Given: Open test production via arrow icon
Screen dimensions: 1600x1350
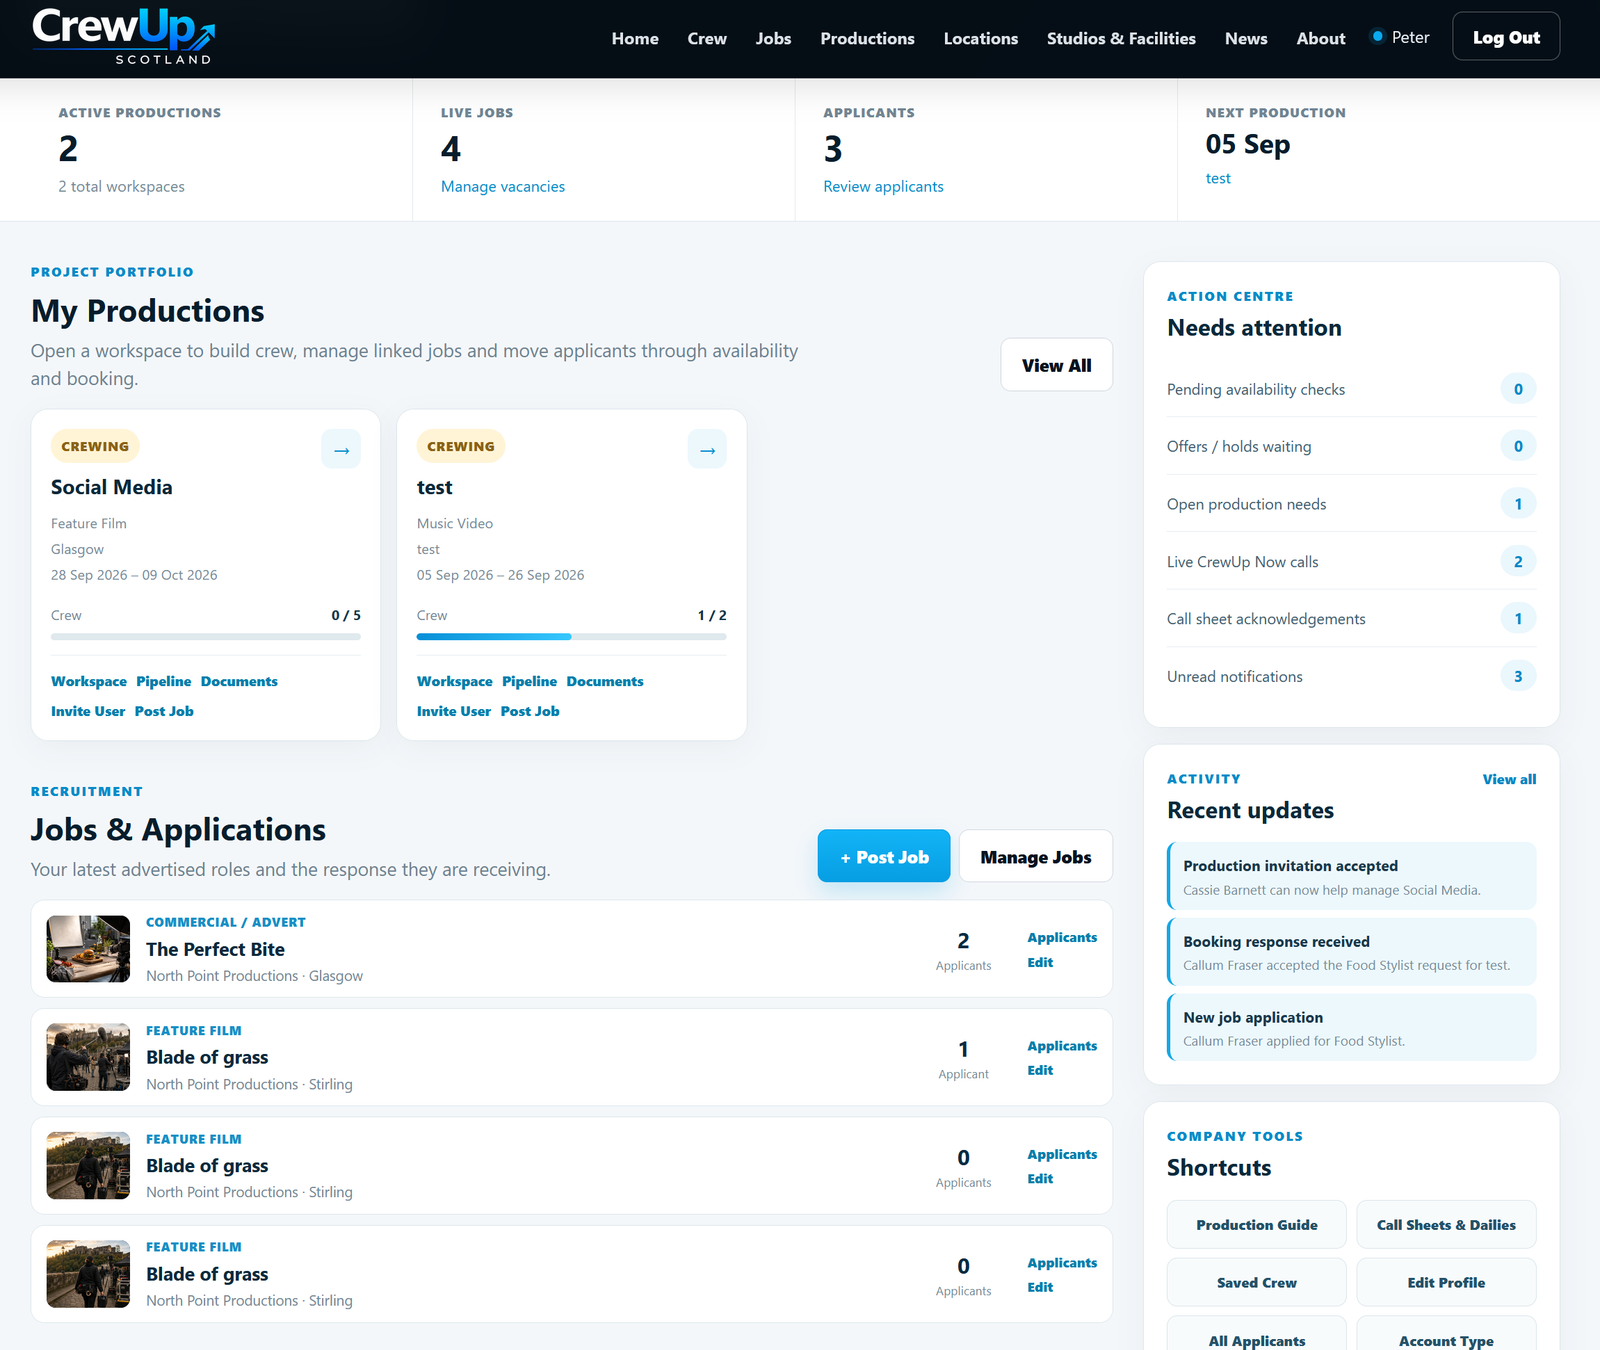Looking at the screenshot, I should point(707,449).
